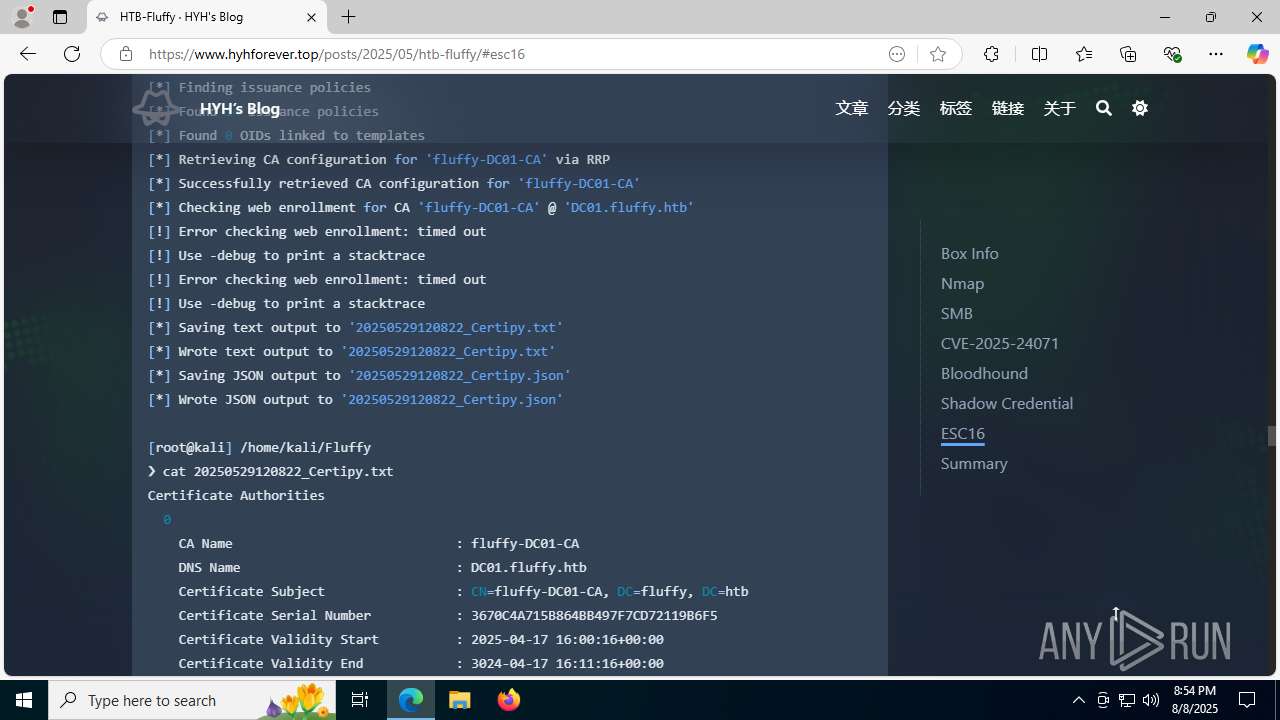Open the taskbar clock and date
Viewport: 1280px width, 720px height.
[x=1195, y=700]
